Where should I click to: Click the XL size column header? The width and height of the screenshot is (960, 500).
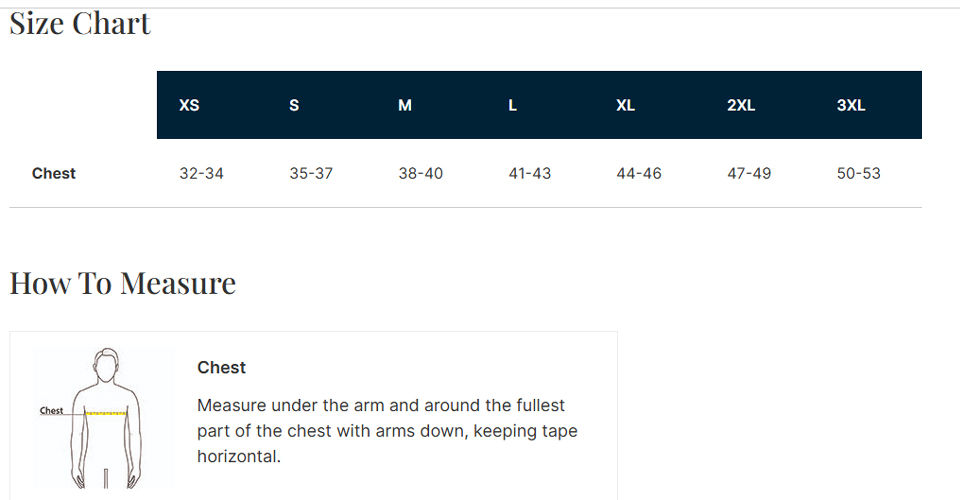click(626, 105)
